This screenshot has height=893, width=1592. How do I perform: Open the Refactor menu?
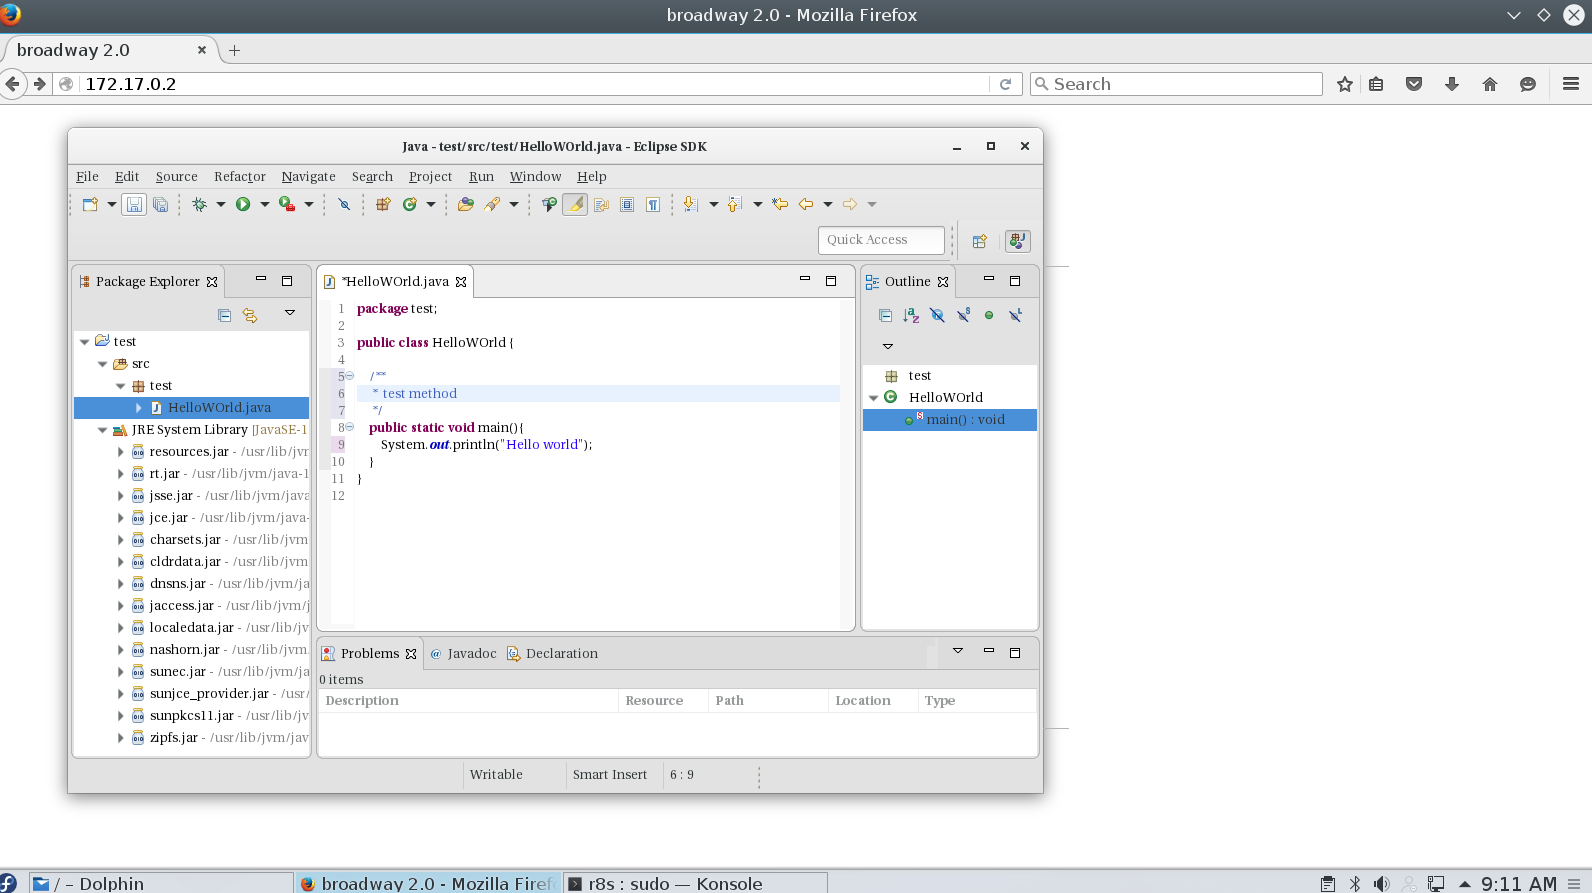coord(240,177)
